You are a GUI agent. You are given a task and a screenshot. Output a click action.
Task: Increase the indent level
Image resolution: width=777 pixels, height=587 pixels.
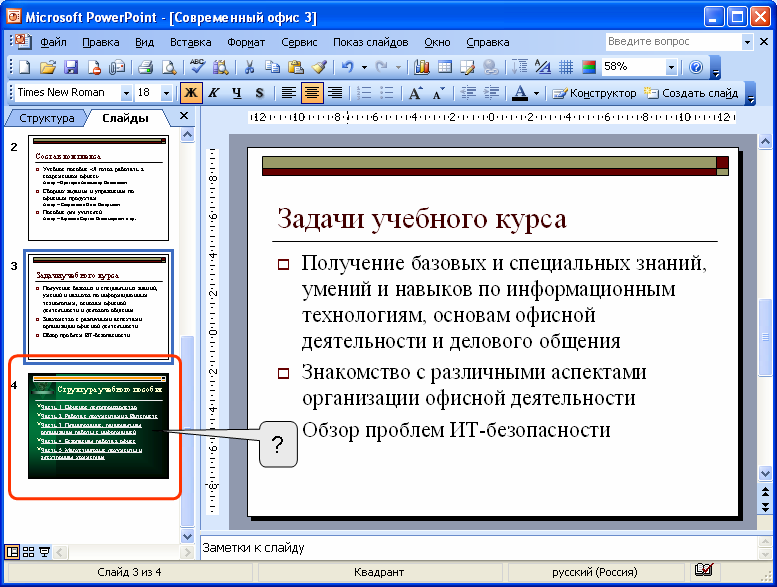491,93
